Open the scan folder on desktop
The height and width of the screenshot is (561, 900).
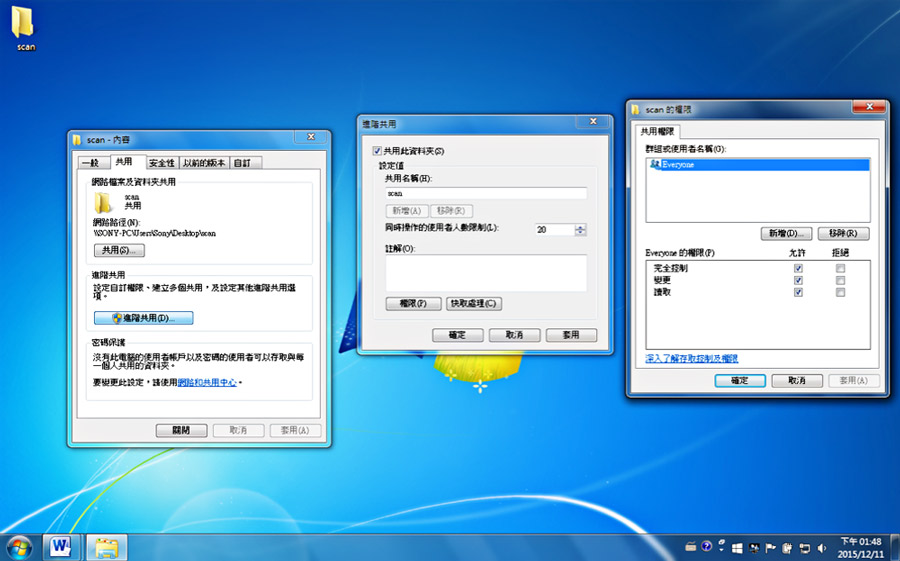(24, 29)
